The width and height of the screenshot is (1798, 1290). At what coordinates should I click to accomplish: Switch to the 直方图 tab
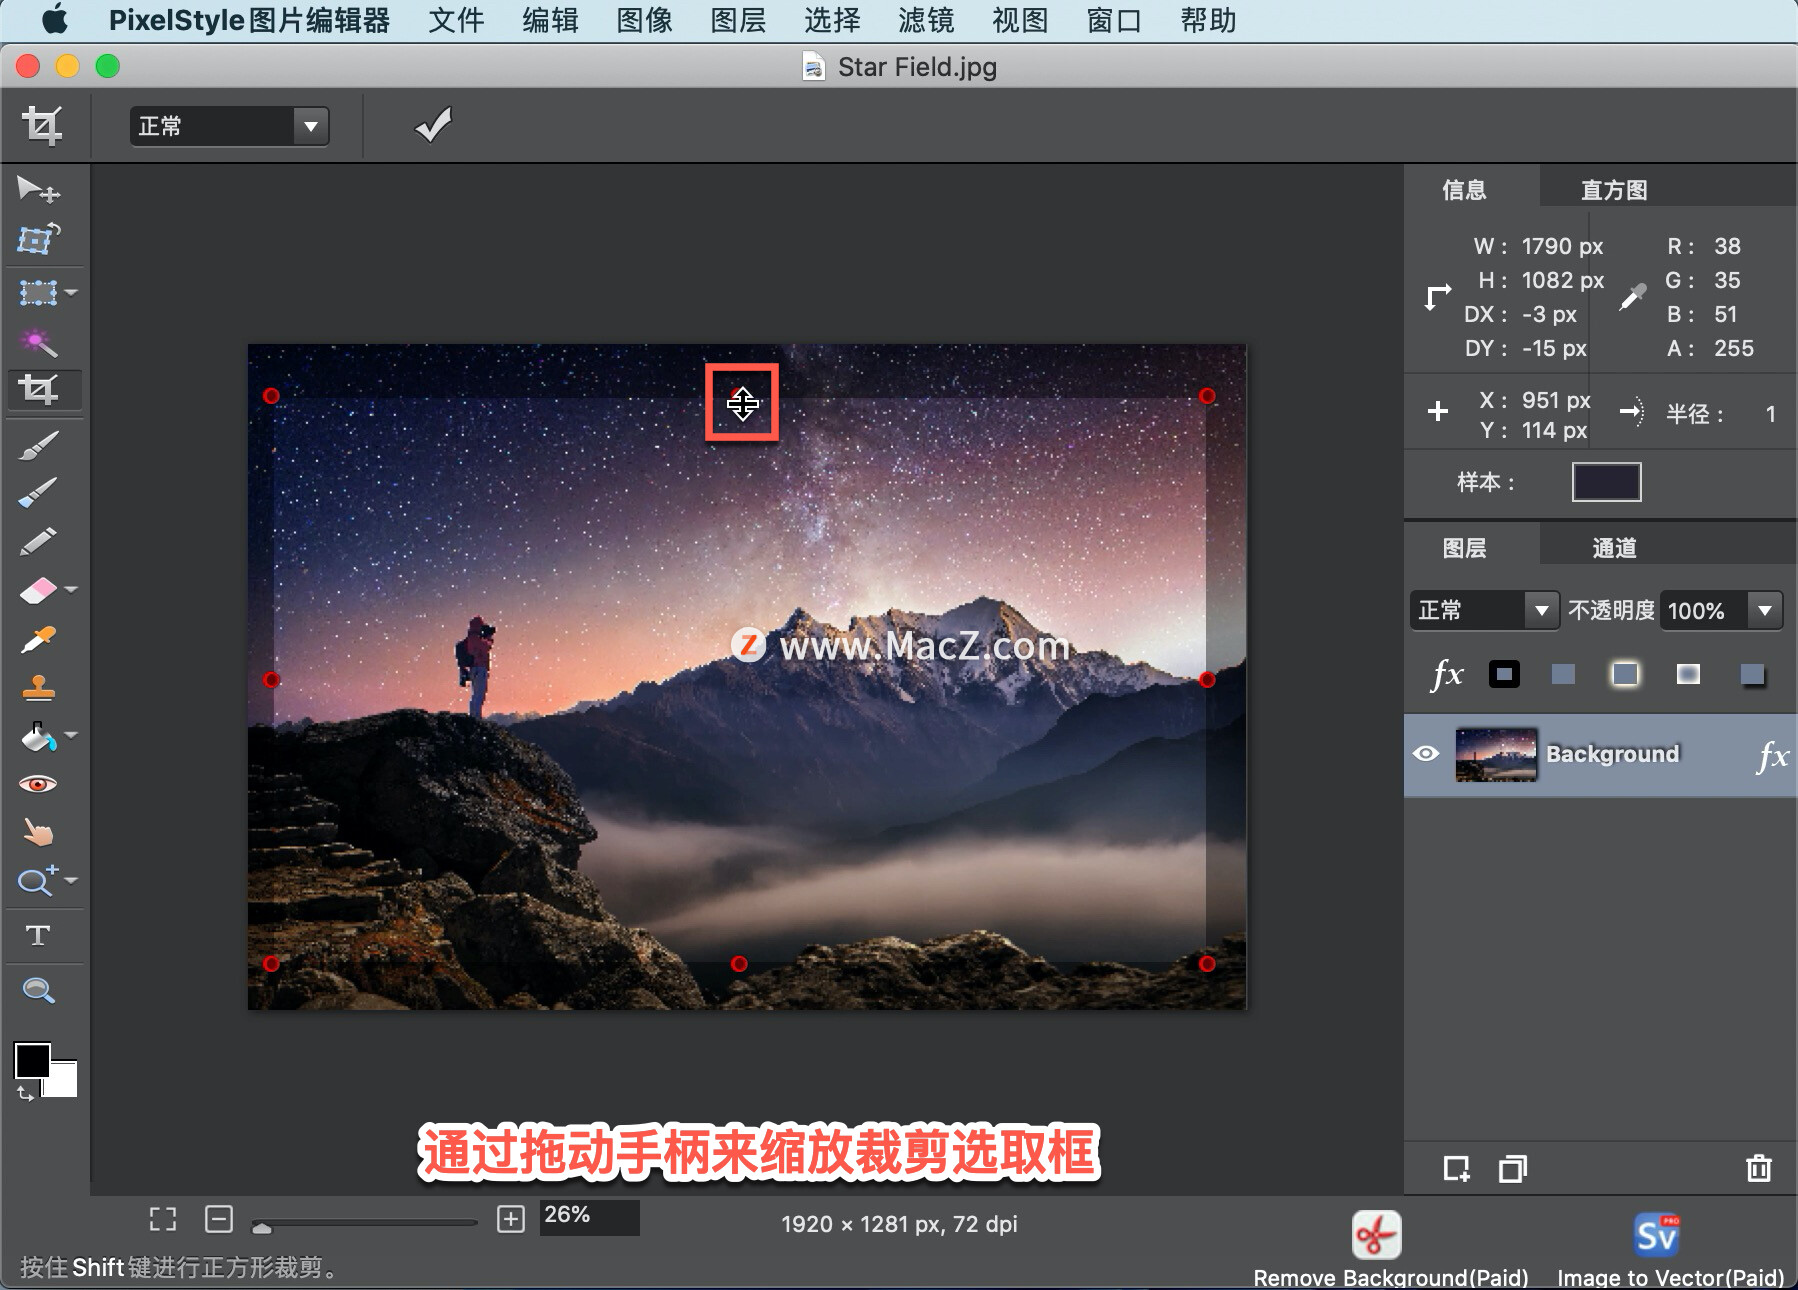click(1611, 188)
